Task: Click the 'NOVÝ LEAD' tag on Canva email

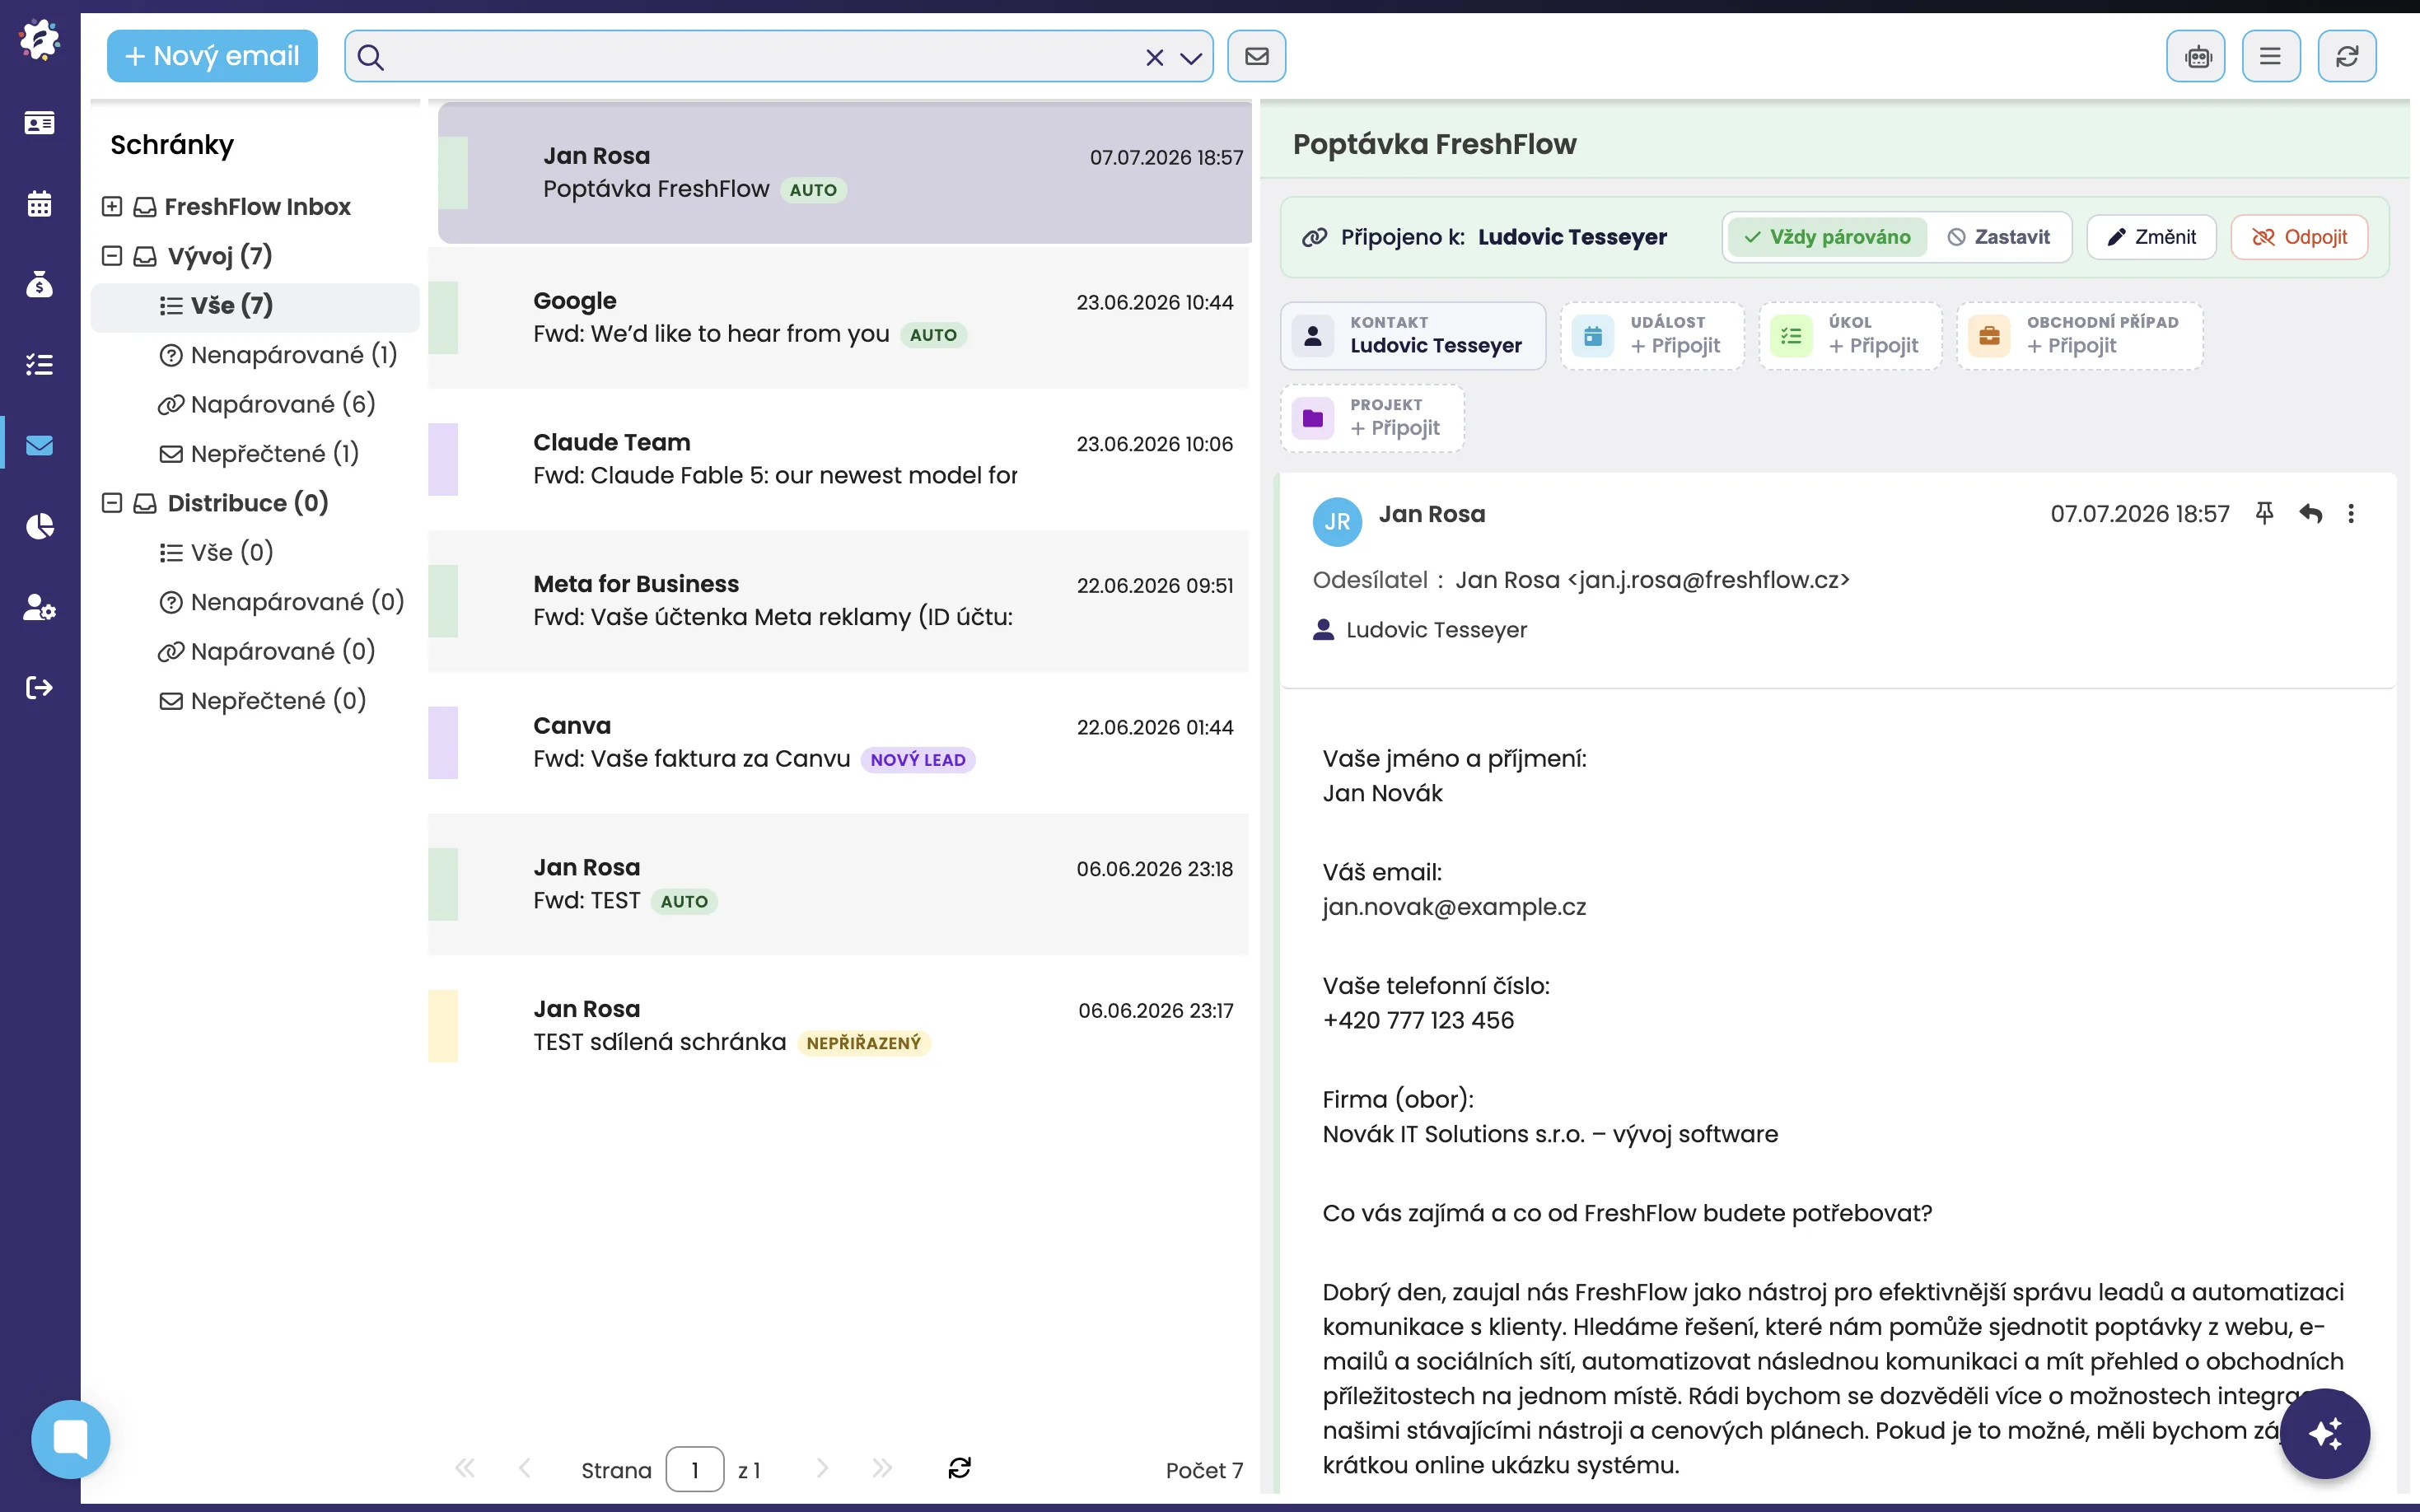Action: 918,760
